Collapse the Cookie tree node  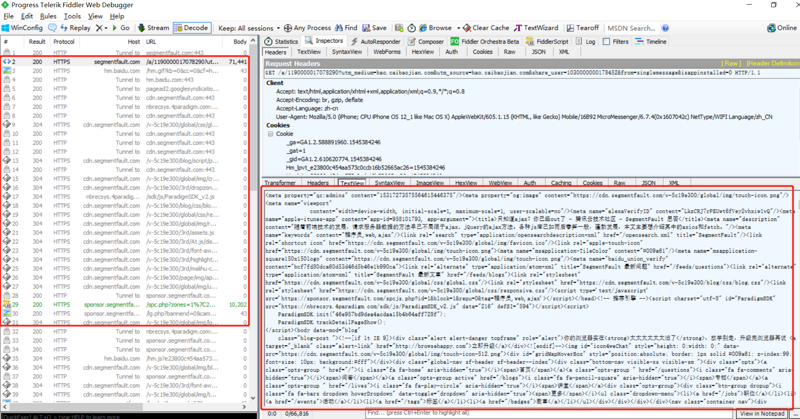click(270, 134)
